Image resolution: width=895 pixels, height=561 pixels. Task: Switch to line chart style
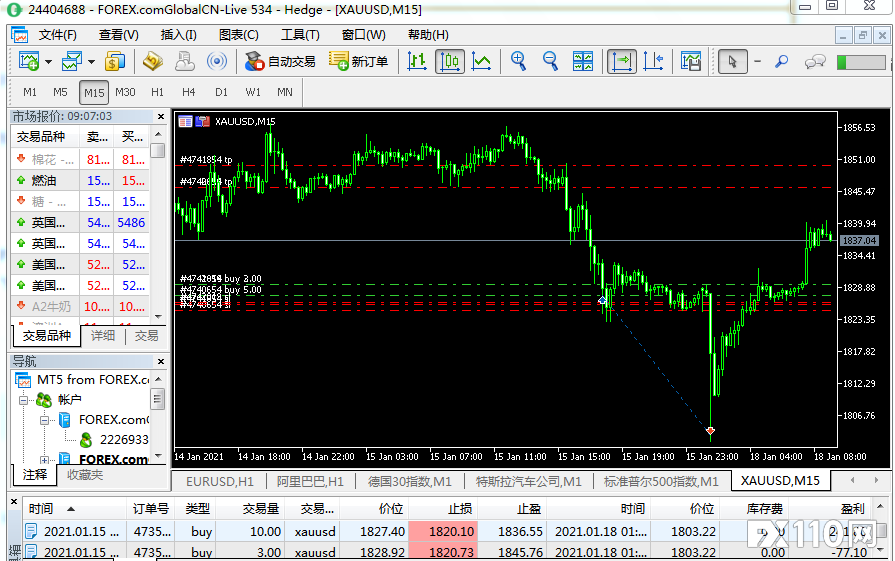482,61
